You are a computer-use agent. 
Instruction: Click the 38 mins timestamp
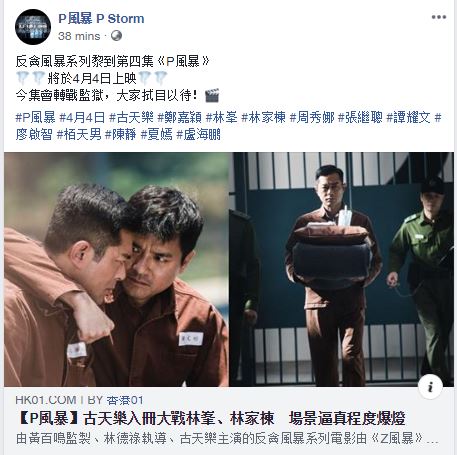pyautogui.click(x=79, y=36)
